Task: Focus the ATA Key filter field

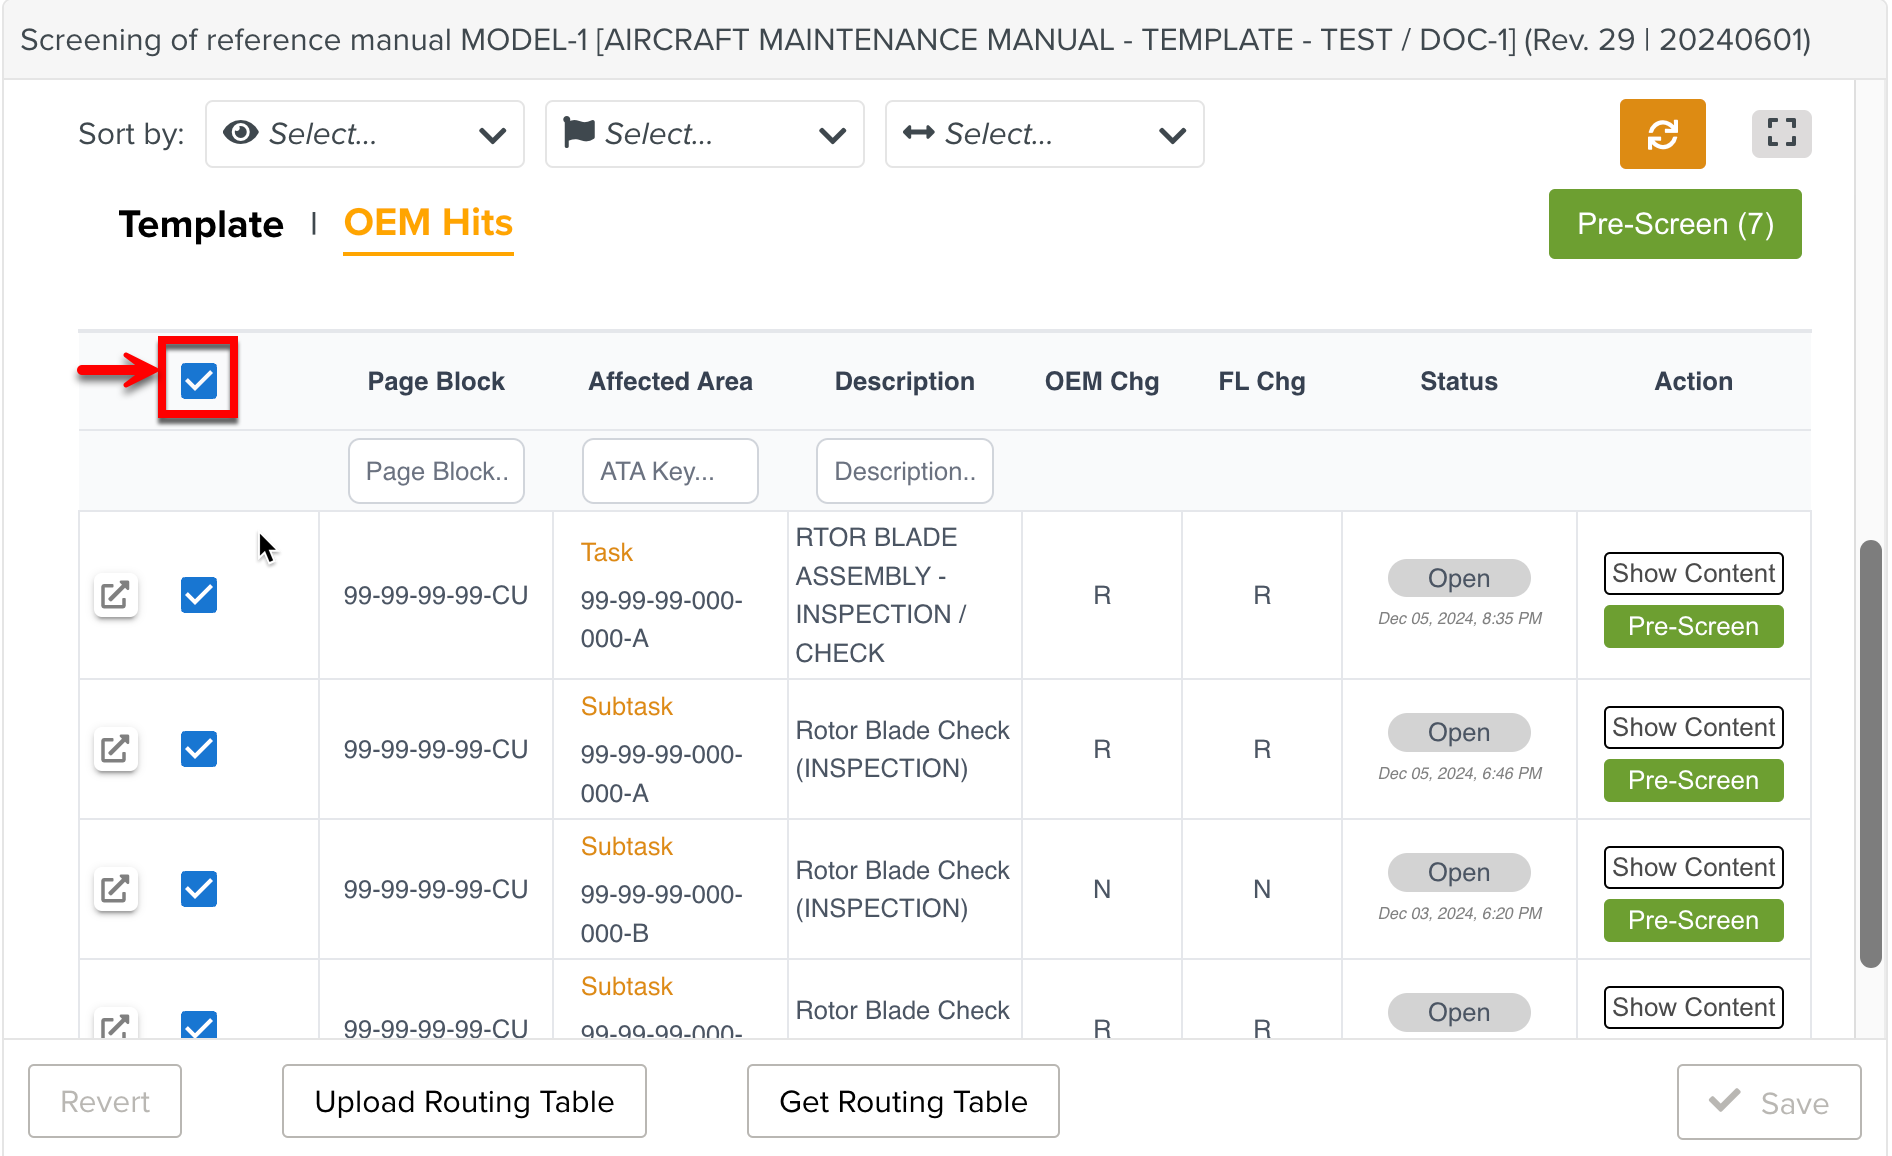Action: tap(670, 471)
